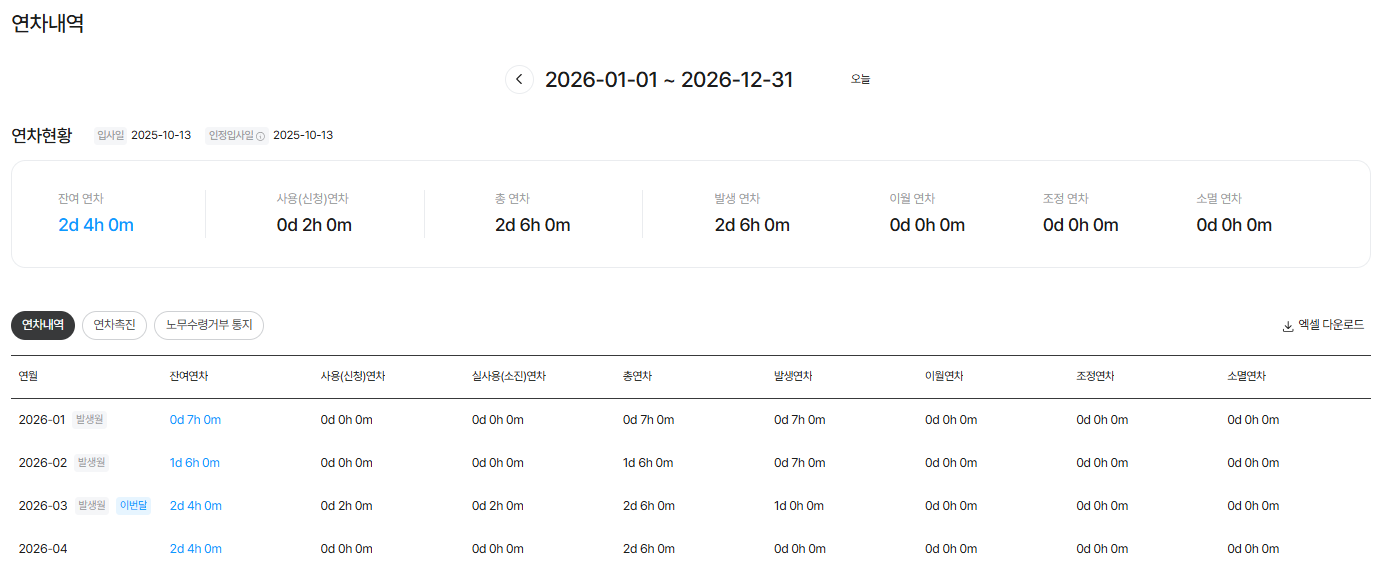Click the info icon beside 인정입사일
The height and width of the screenshot is (566, 1379).
pos(261,136)
